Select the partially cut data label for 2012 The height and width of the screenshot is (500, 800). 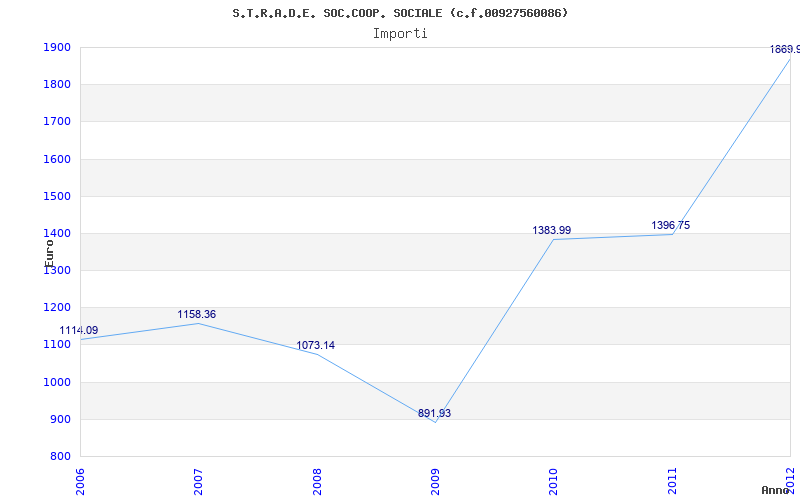[x=785, y=49]
